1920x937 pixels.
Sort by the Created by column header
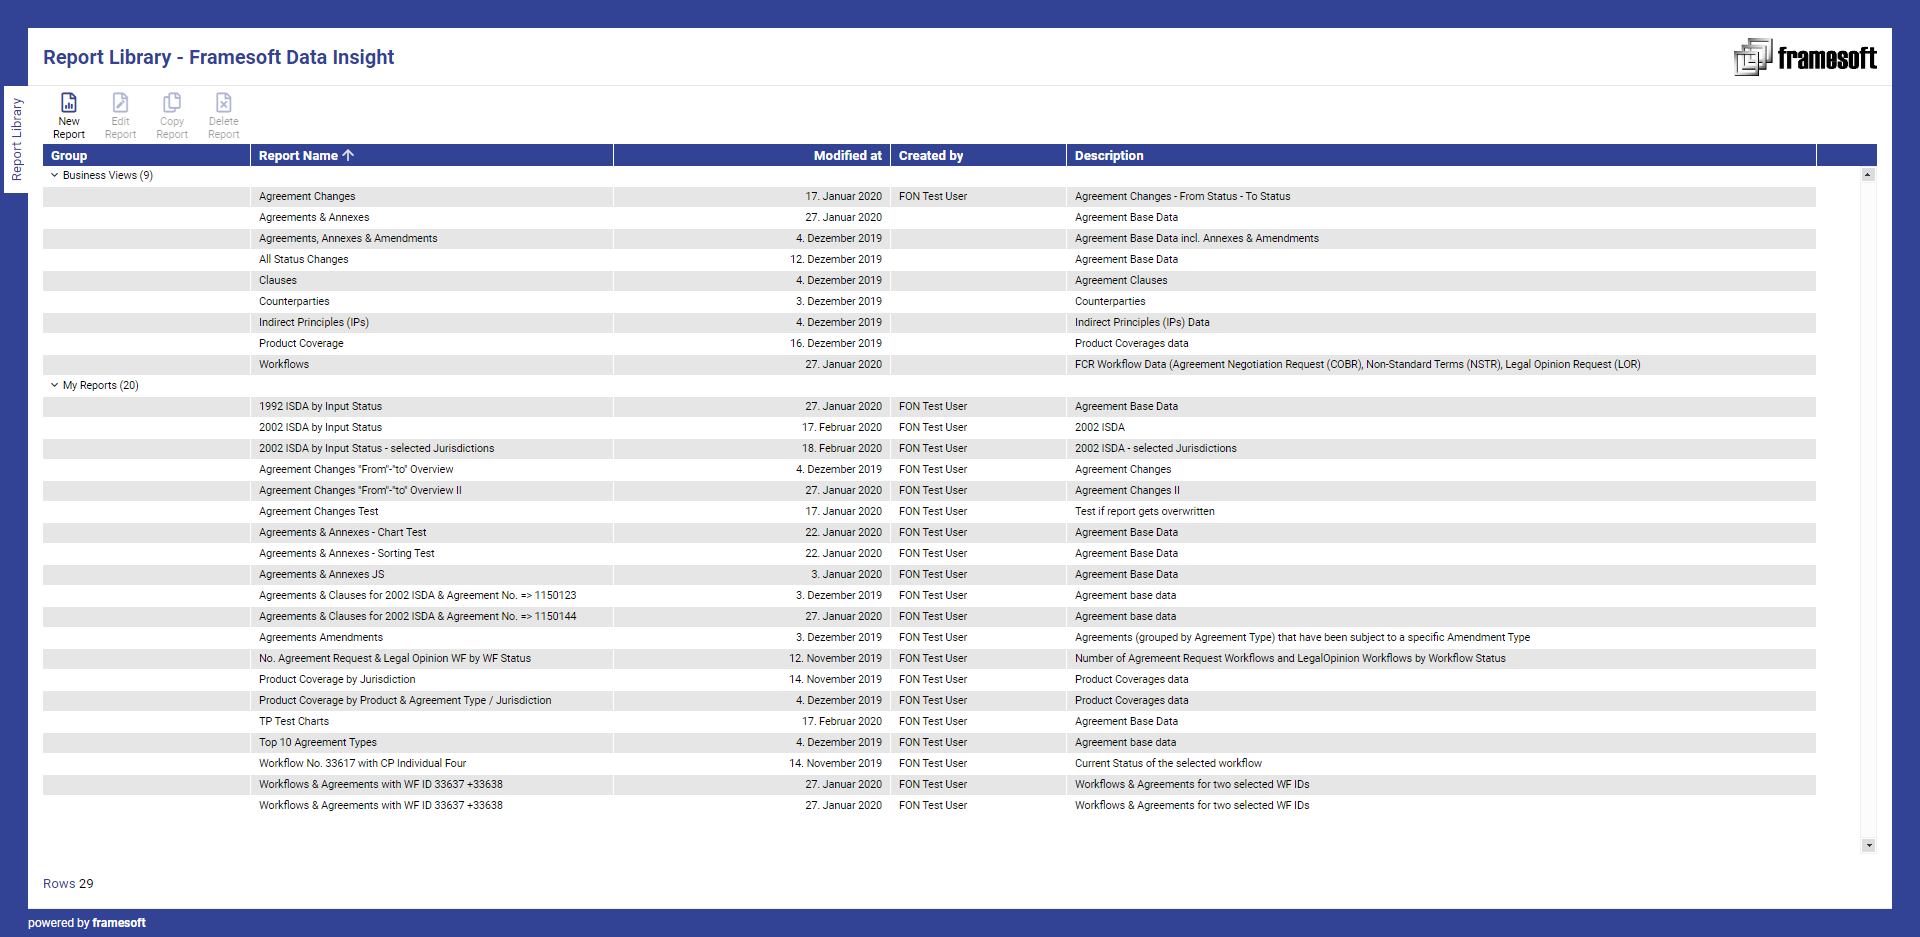(978, 155)
